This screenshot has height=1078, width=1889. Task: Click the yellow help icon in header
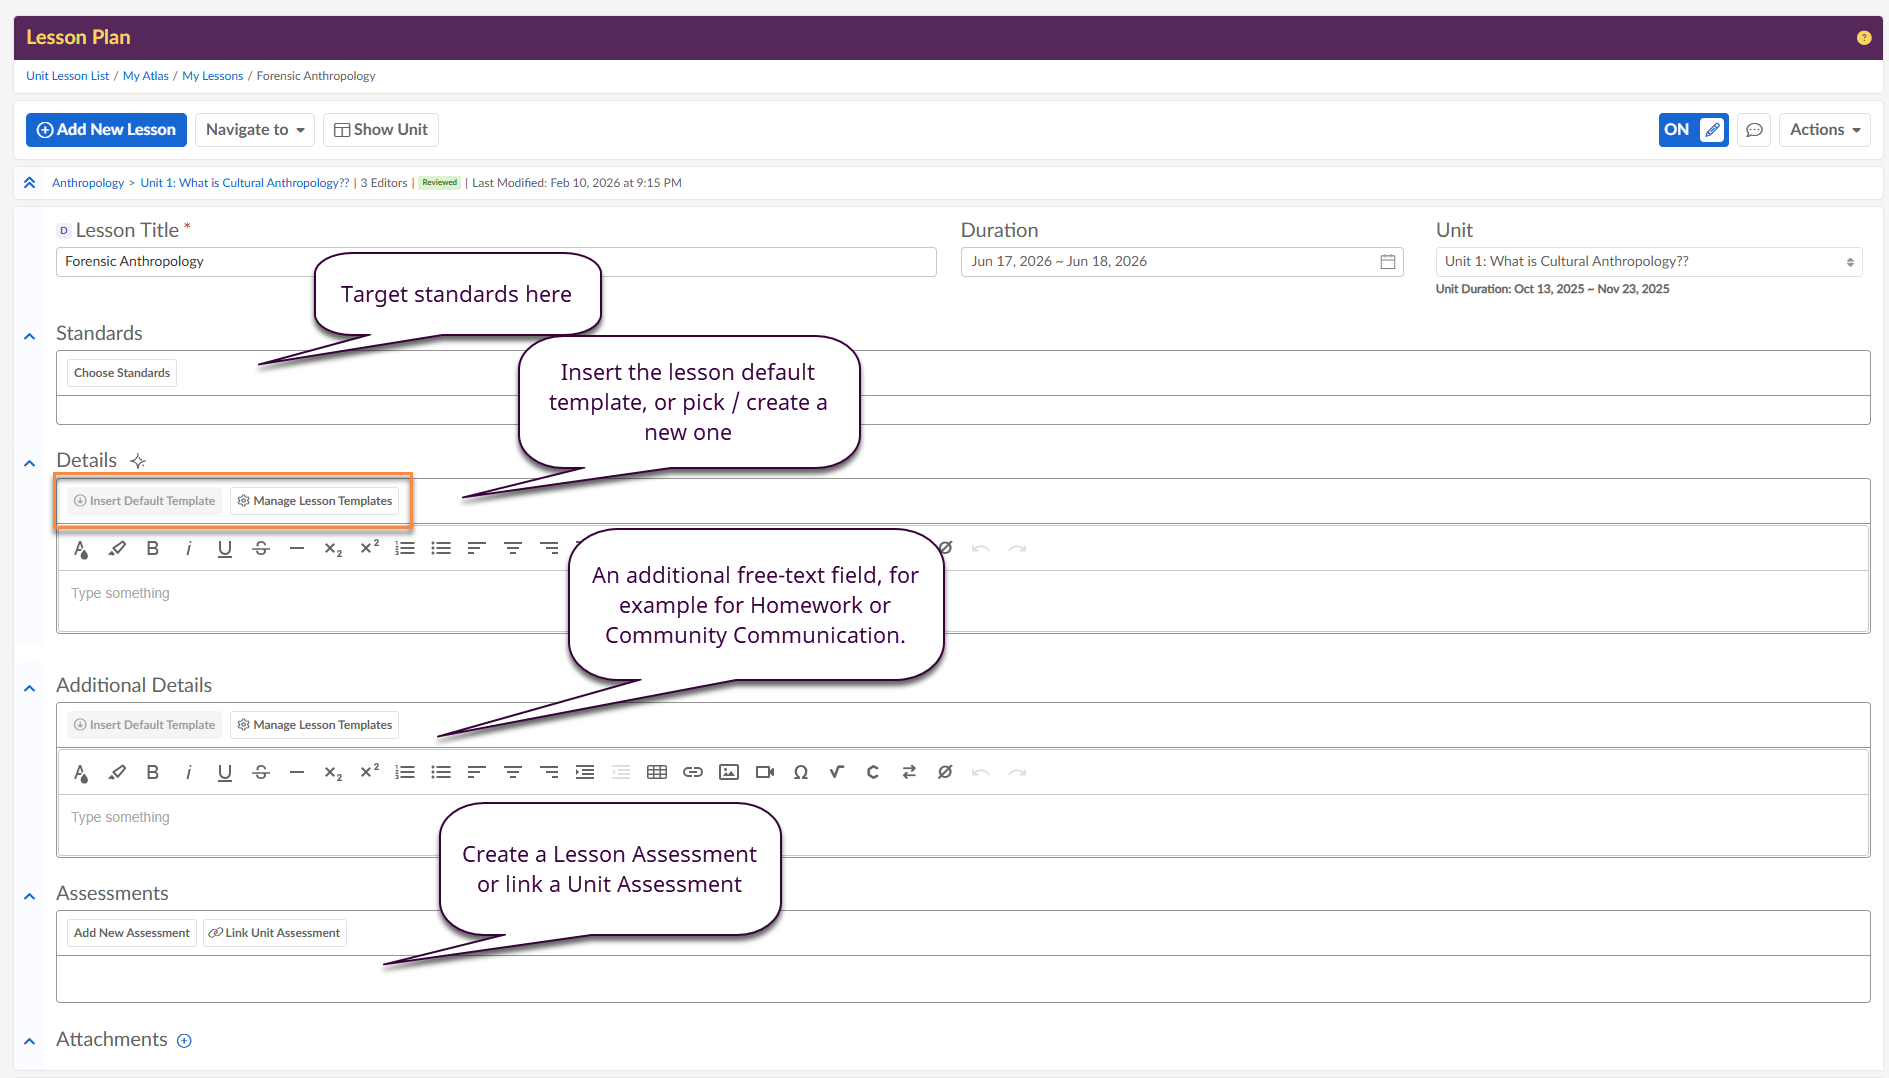point(1864,38)
